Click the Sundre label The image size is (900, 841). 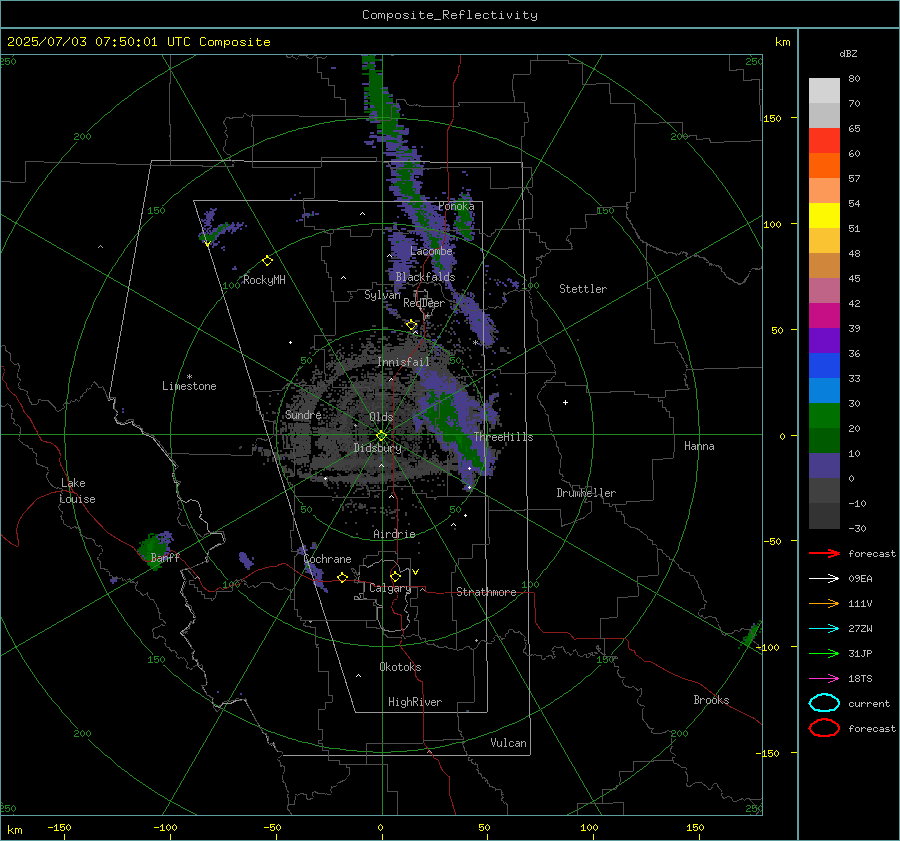click(x=303, y=414)
